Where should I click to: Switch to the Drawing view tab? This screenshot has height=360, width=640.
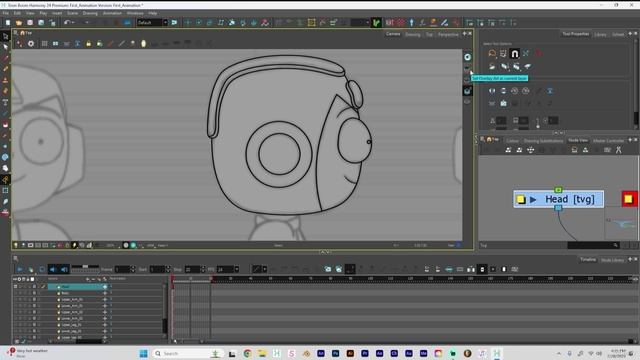point(413,34)
